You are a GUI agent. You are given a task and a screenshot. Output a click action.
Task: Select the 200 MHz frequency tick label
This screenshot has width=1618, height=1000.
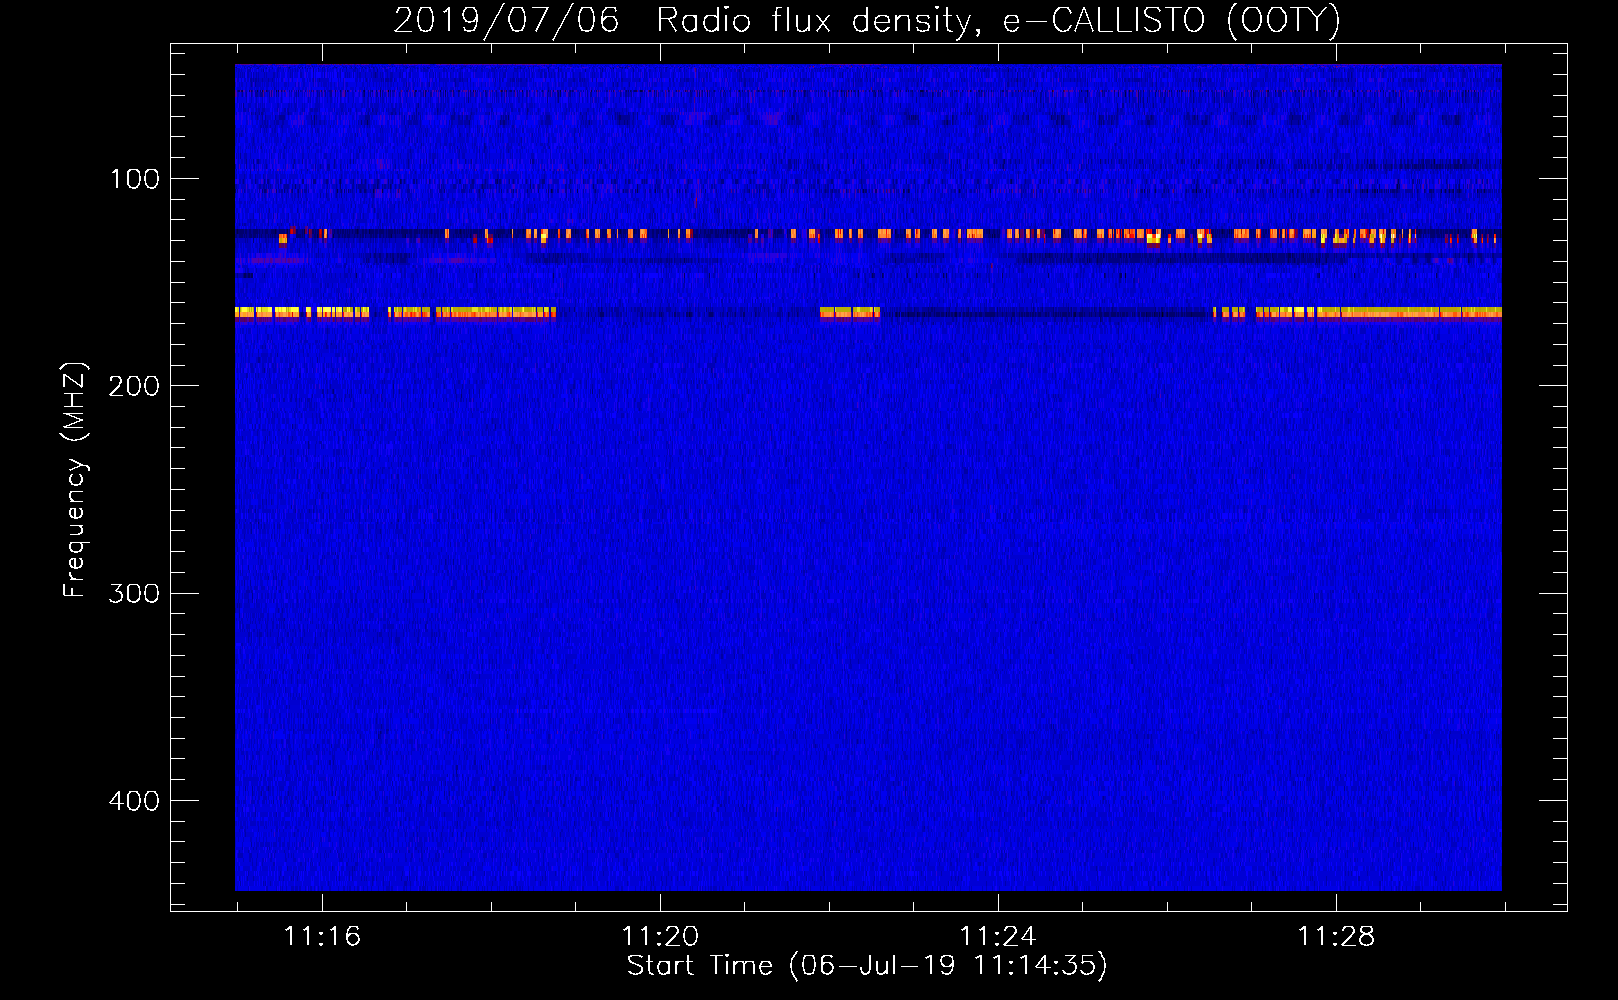134,386
